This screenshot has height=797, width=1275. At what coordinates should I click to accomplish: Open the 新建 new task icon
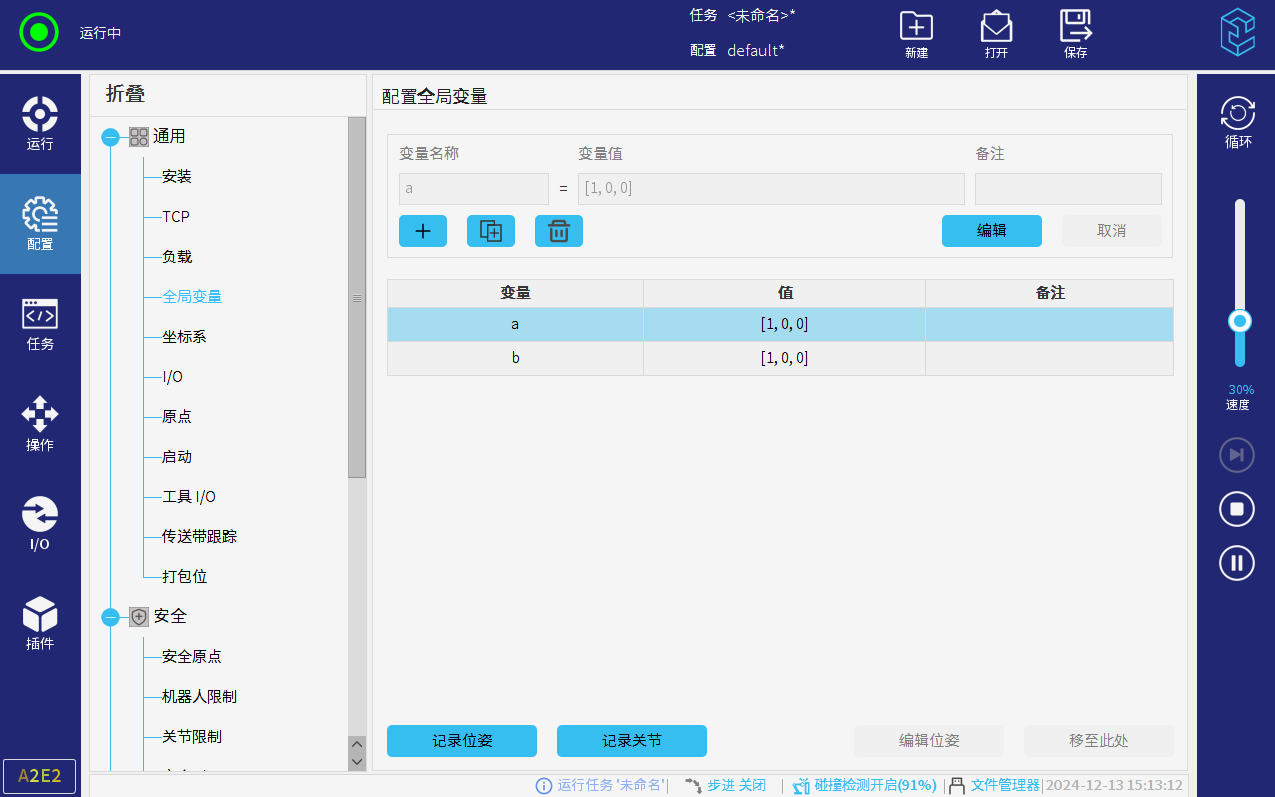pyautogui.click(x=916, y=35)
